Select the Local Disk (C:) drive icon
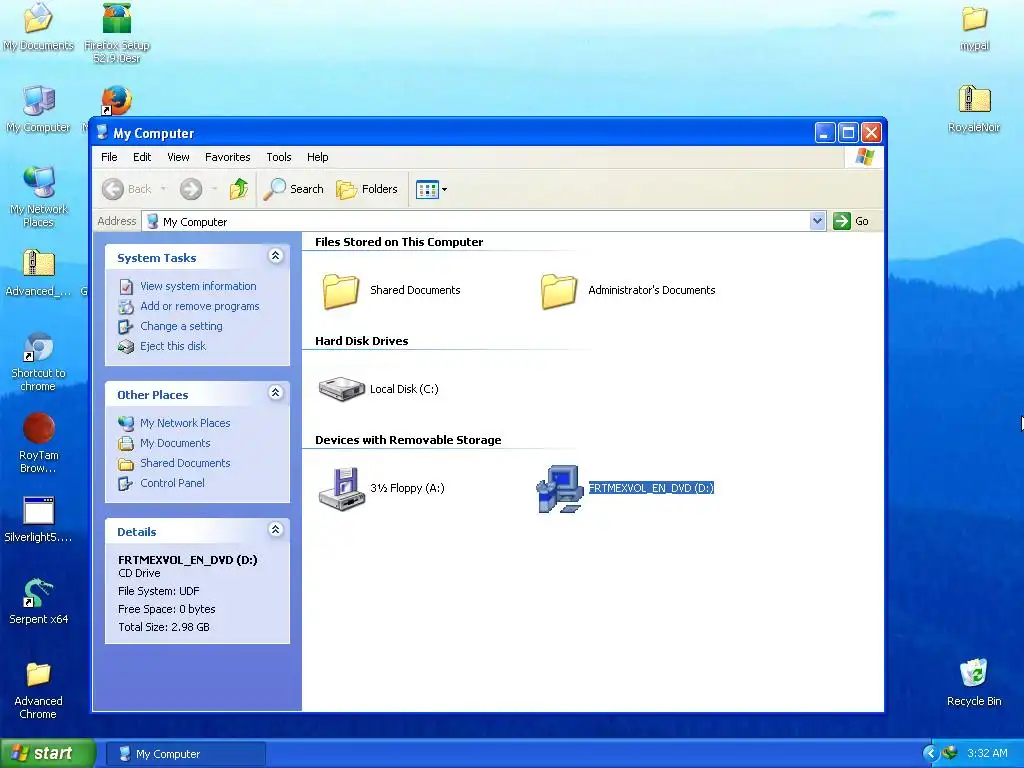1024x768 pixels. click(x=341, y=389)
